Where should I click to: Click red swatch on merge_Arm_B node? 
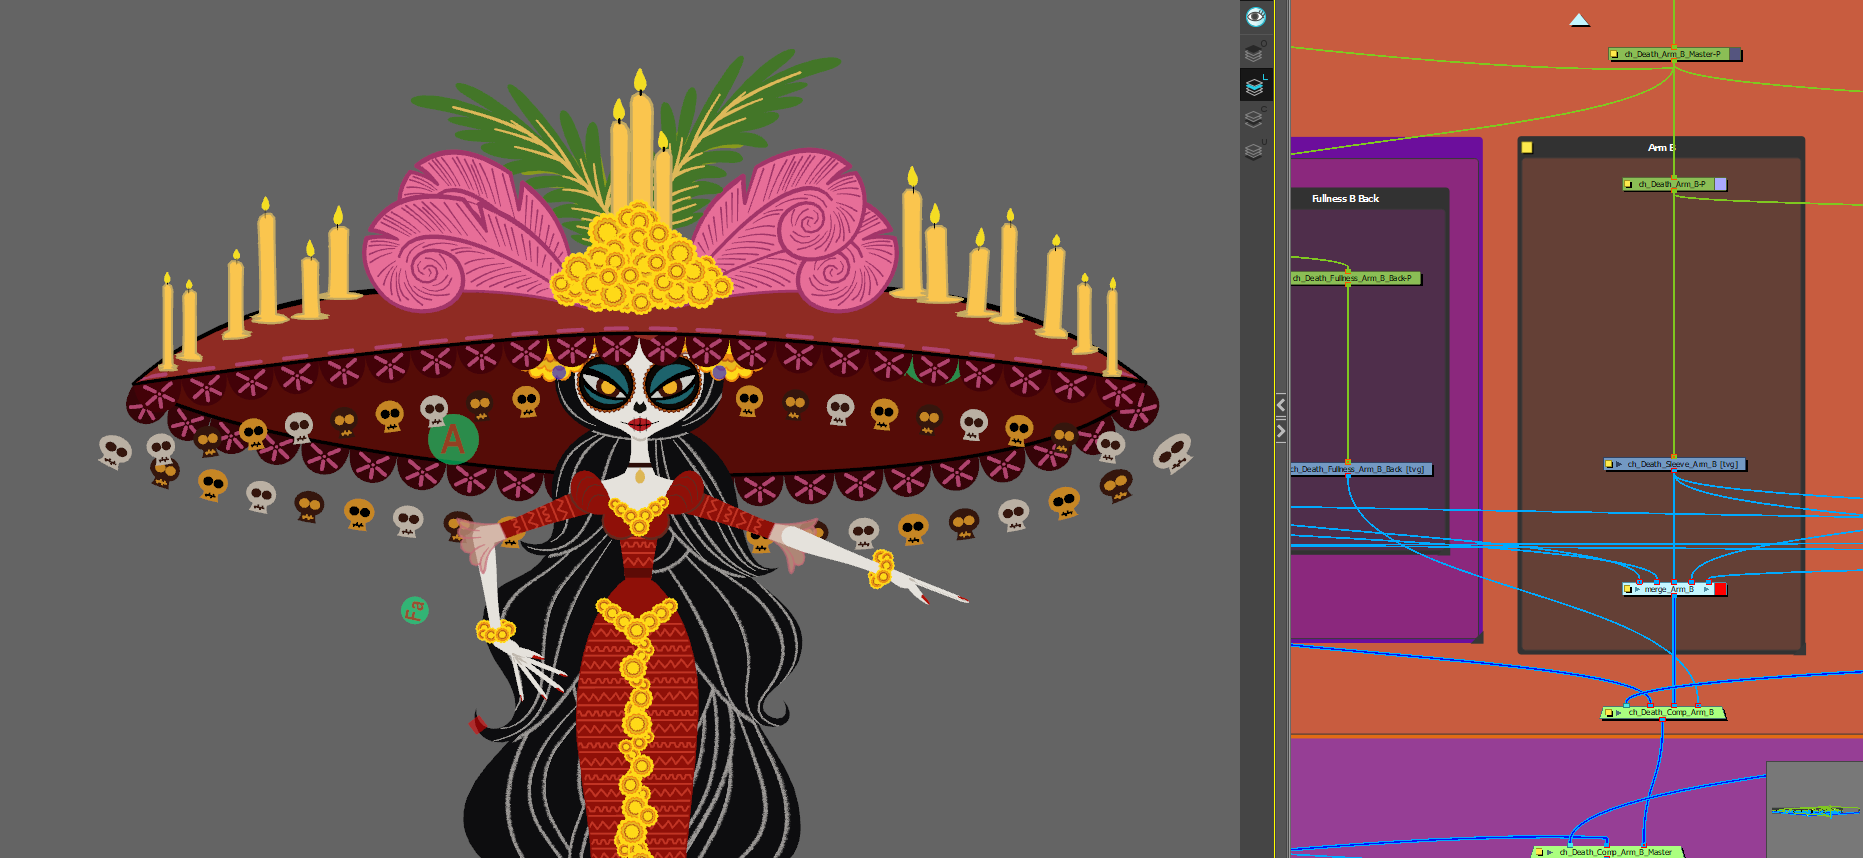(1721, 589)
